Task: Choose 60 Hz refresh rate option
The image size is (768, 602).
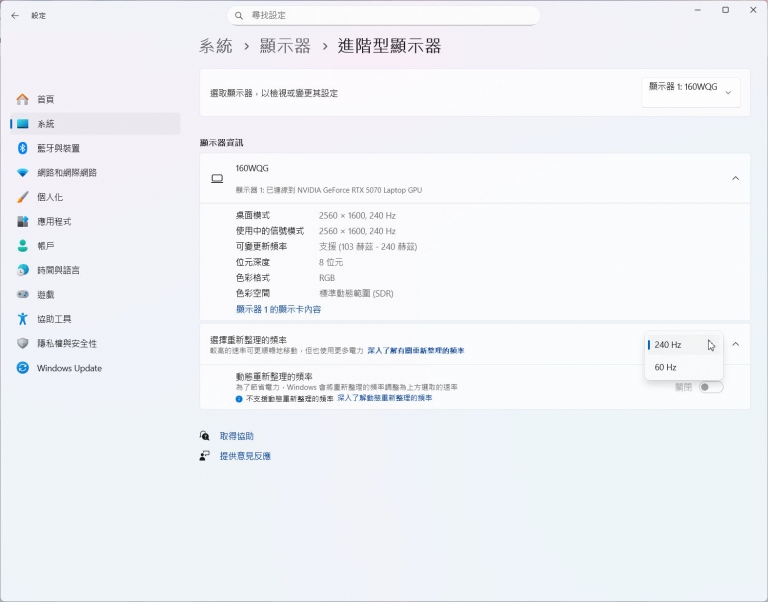Action: [666, 367]
